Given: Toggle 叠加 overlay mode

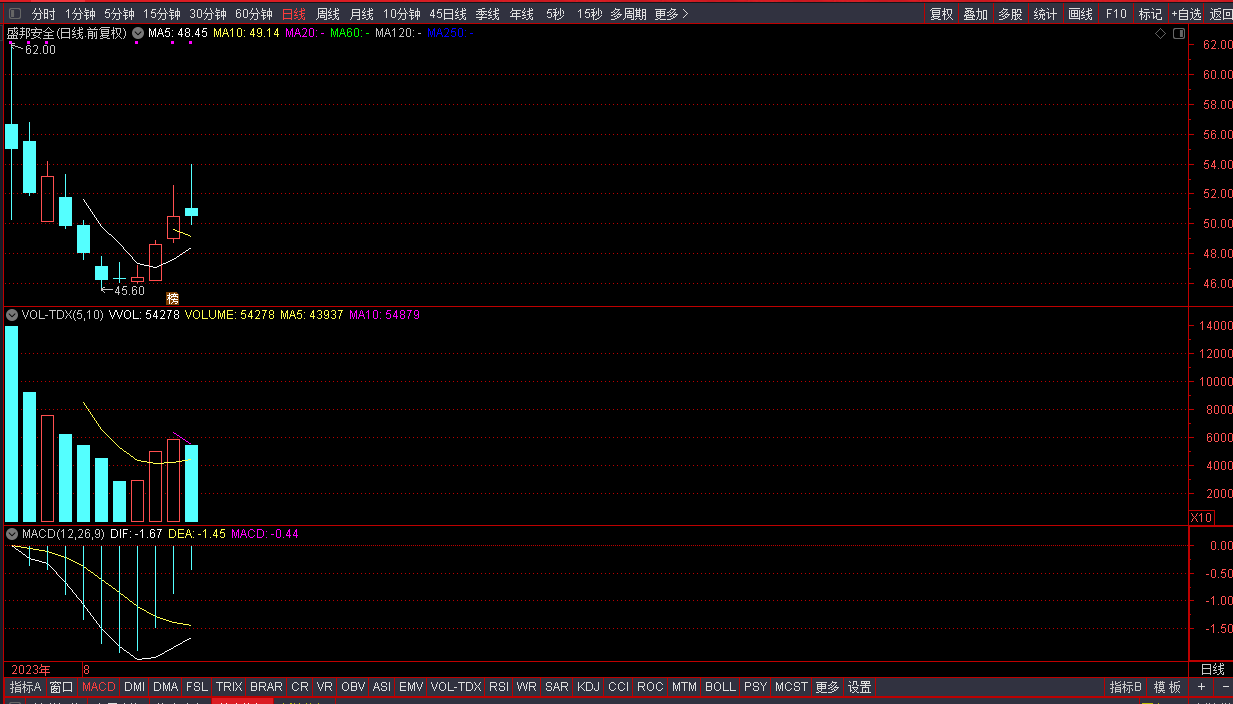Looking at the screenshot, I should coord(975,14).
